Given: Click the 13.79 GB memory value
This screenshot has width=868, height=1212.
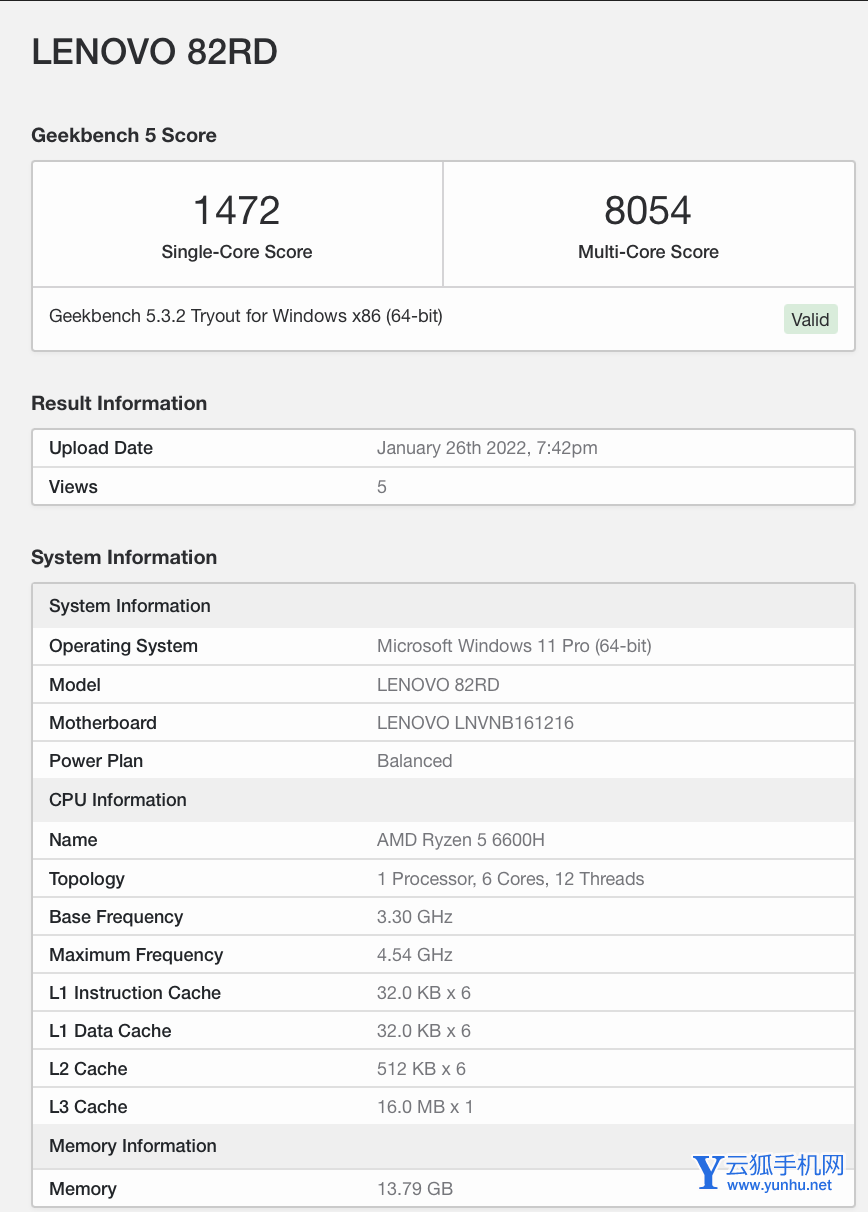Looking at the screenshot, I should (x=415, y=1189).
